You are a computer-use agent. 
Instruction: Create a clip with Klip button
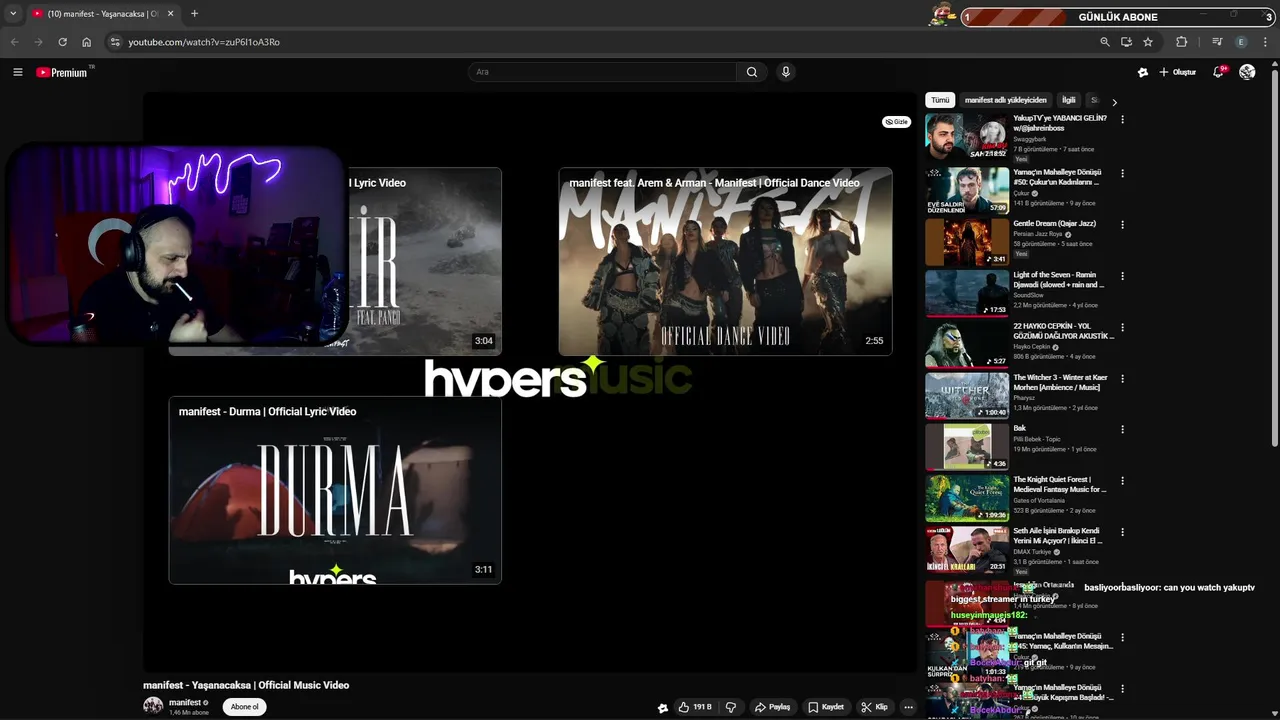point(874,707)
